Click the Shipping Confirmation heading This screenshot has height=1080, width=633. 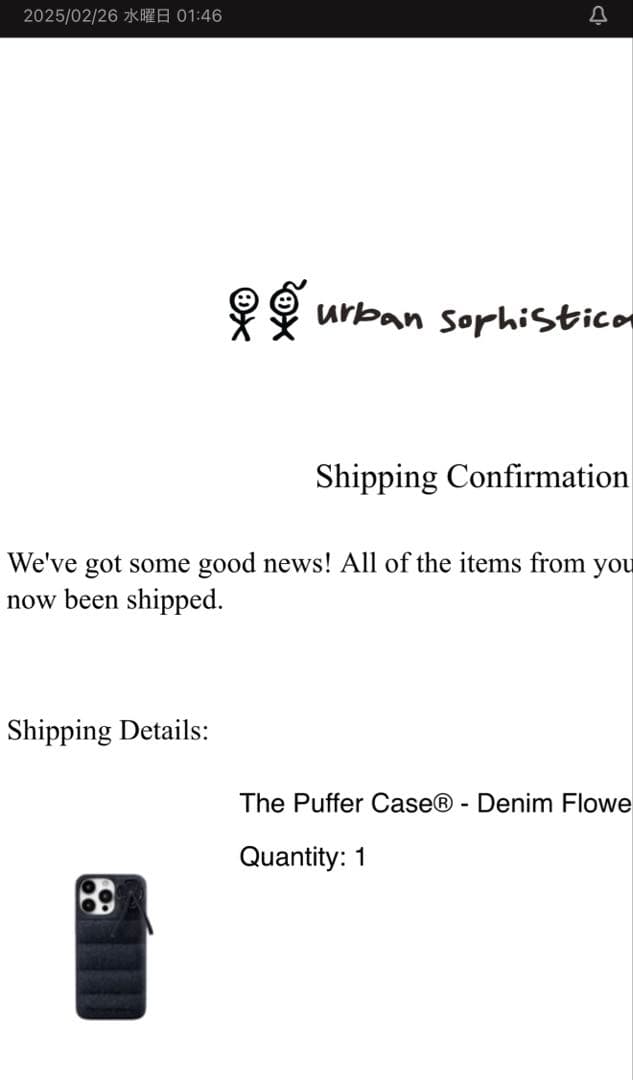coord(471,477)
